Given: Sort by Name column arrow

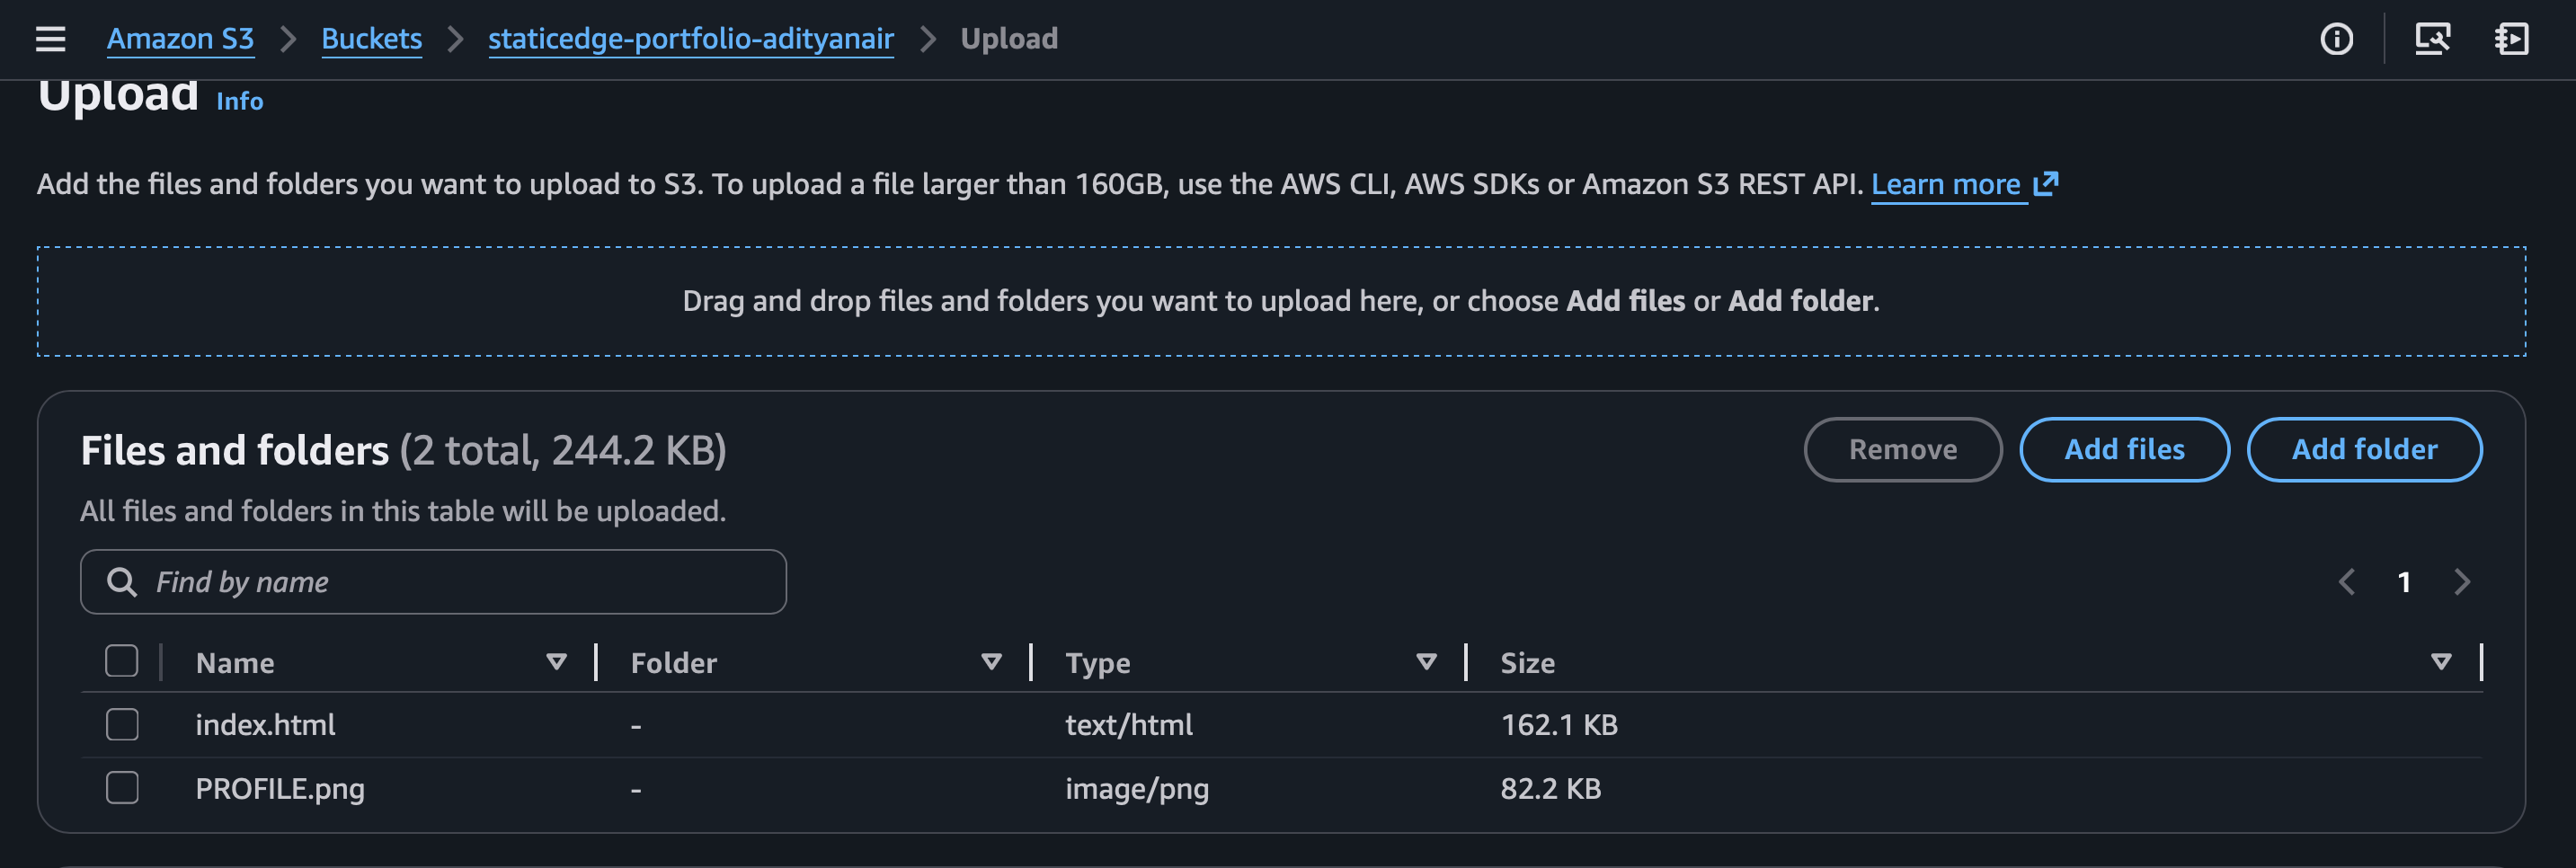Looking at the screenshot, I should (x=557, y=662).
